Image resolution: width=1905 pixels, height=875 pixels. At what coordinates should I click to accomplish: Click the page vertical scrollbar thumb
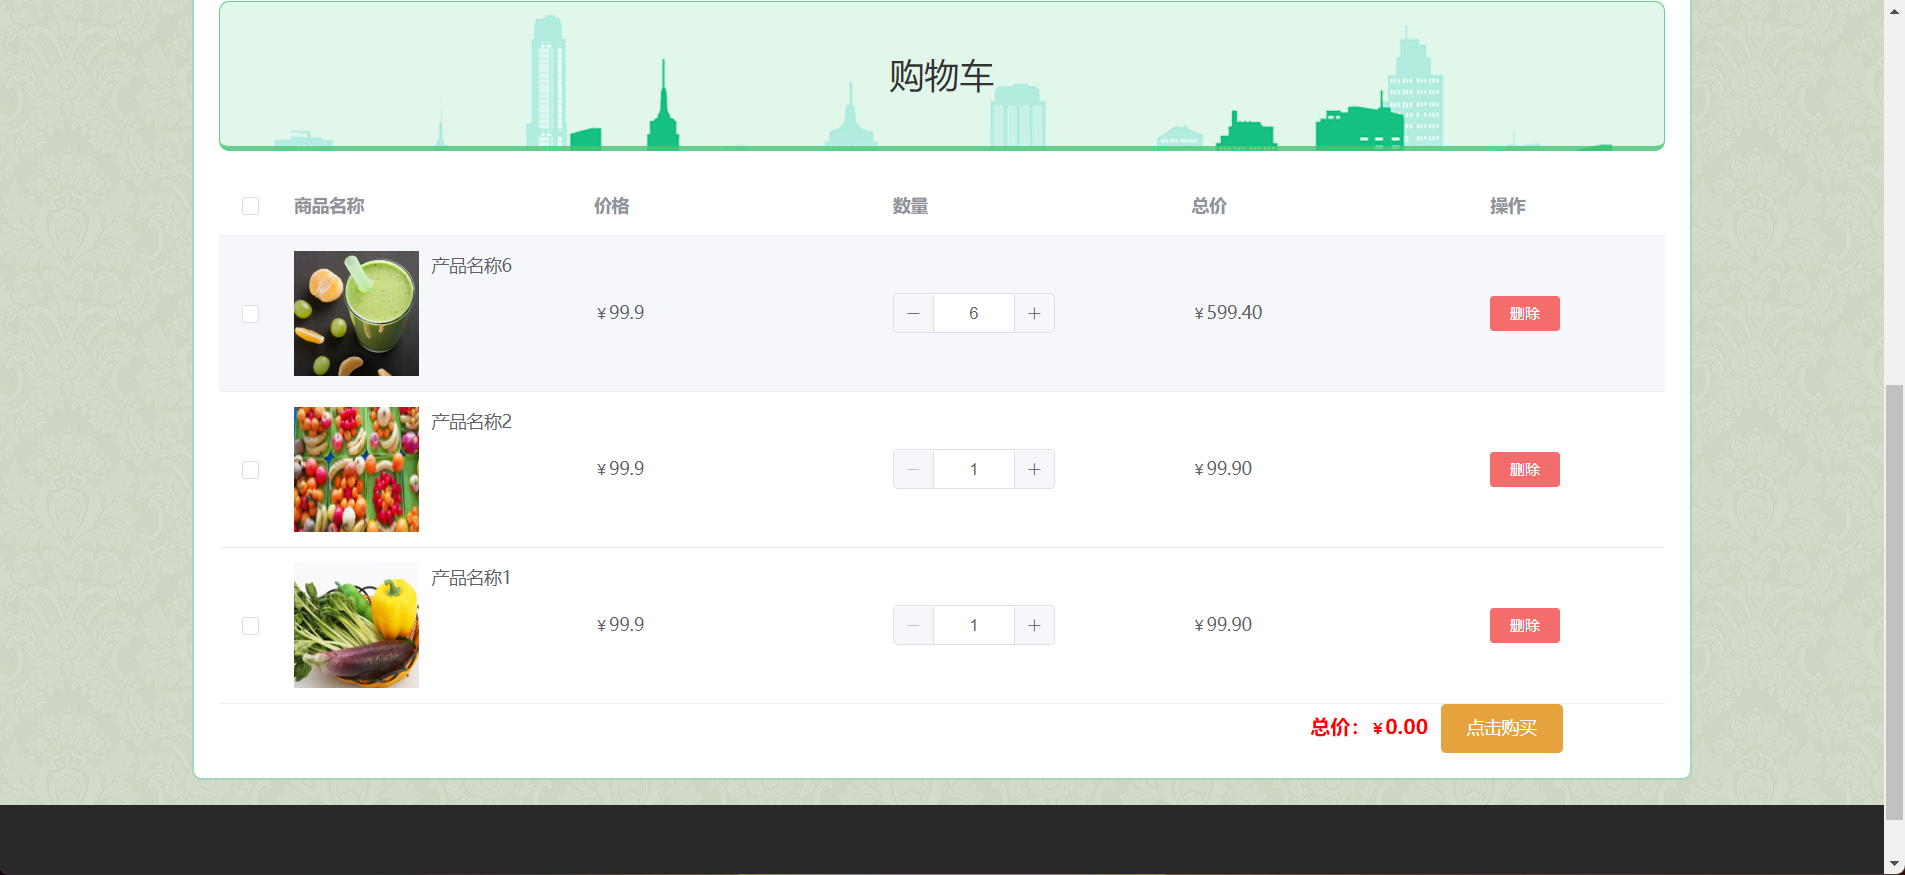pos(1894,600)
